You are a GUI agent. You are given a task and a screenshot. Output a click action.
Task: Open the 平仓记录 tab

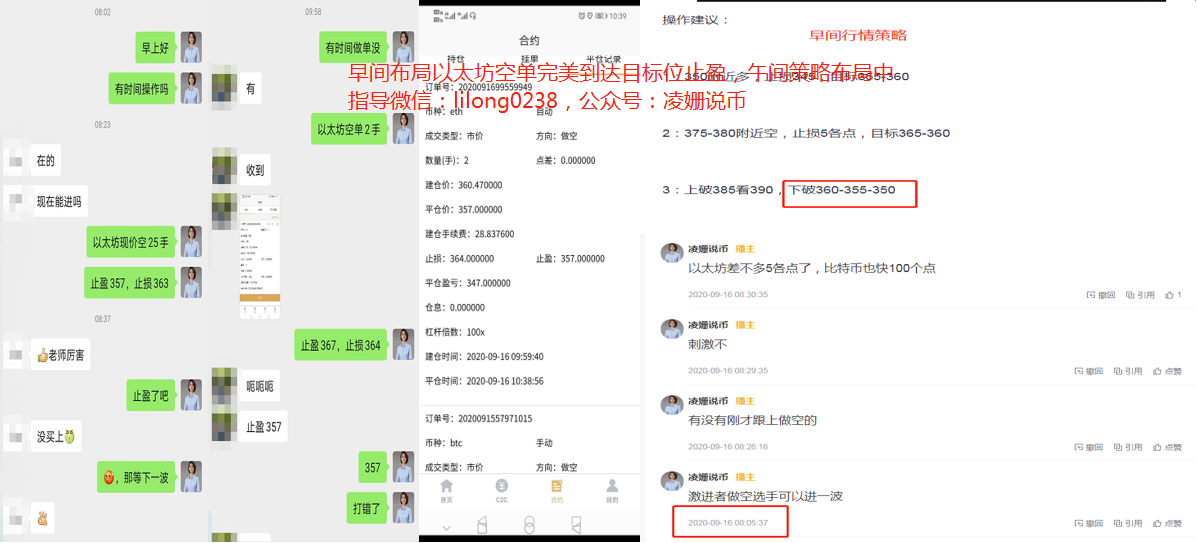click(x=603, y=59)
